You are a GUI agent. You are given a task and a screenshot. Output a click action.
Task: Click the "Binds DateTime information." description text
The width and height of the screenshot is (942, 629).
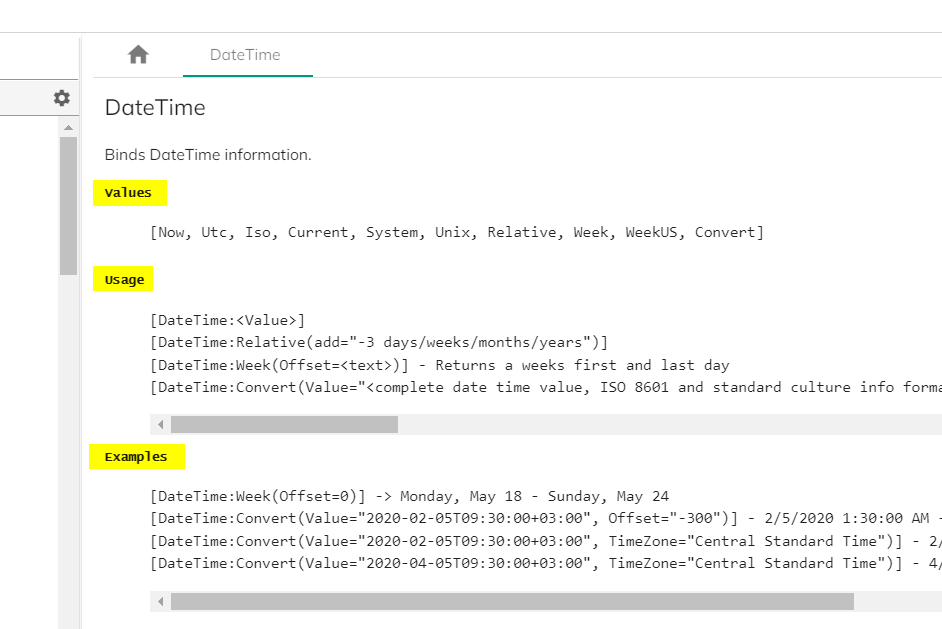(x=208, y=155)
